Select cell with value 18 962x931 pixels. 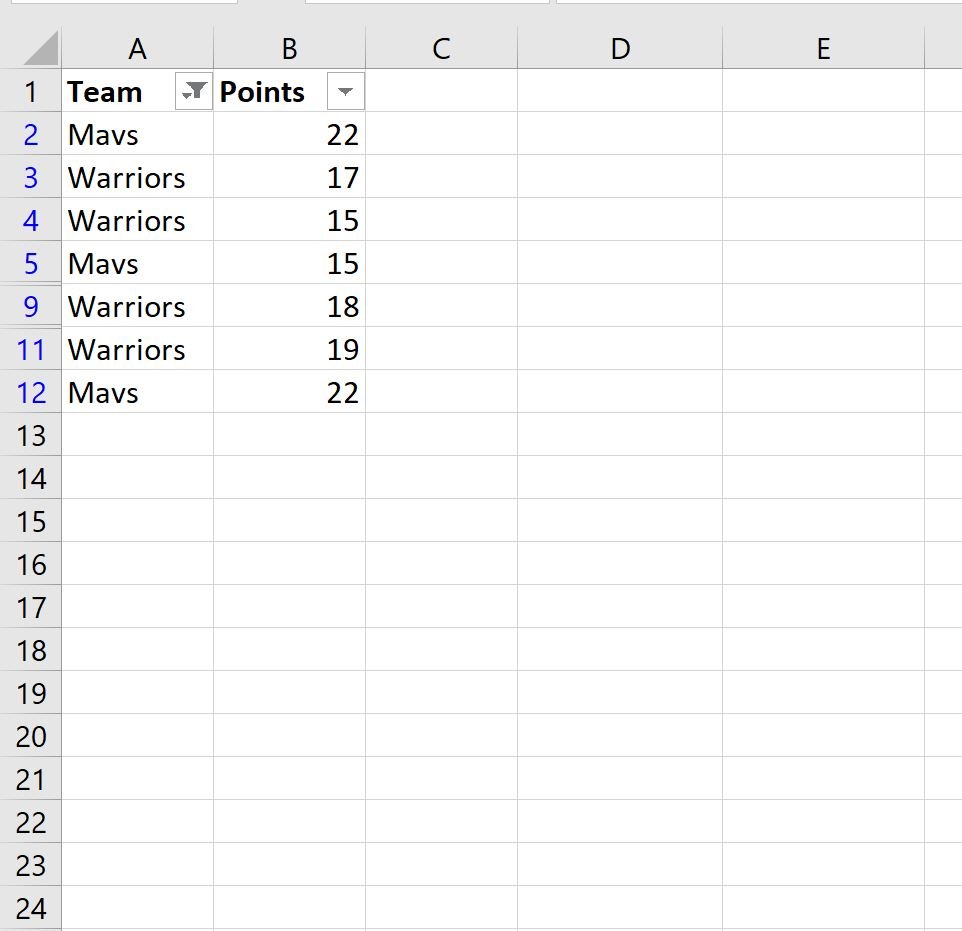290,306
